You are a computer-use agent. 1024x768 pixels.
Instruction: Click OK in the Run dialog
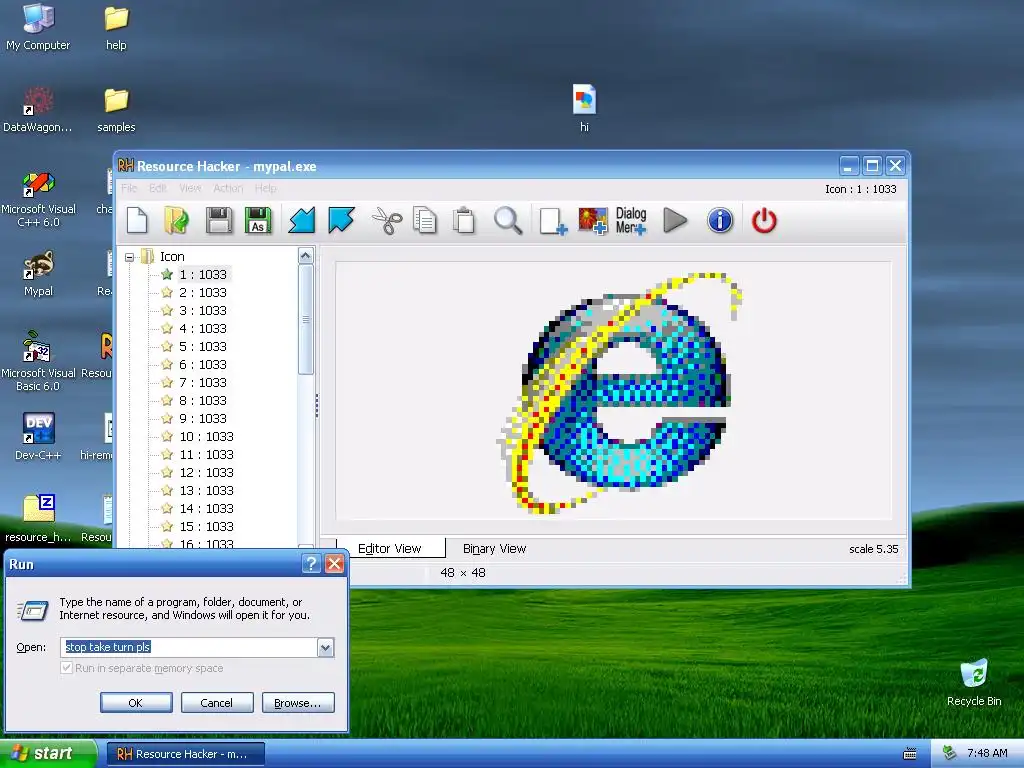136,703
